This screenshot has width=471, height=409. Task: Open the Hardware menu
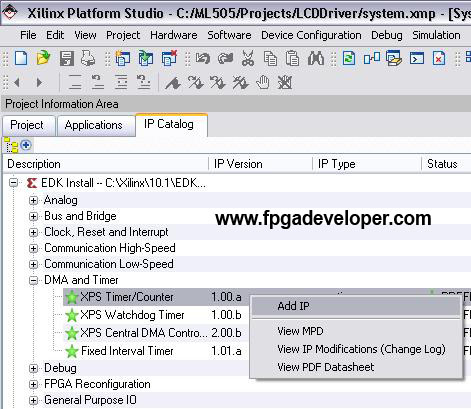pyautogui.click(x=174, y=35)
